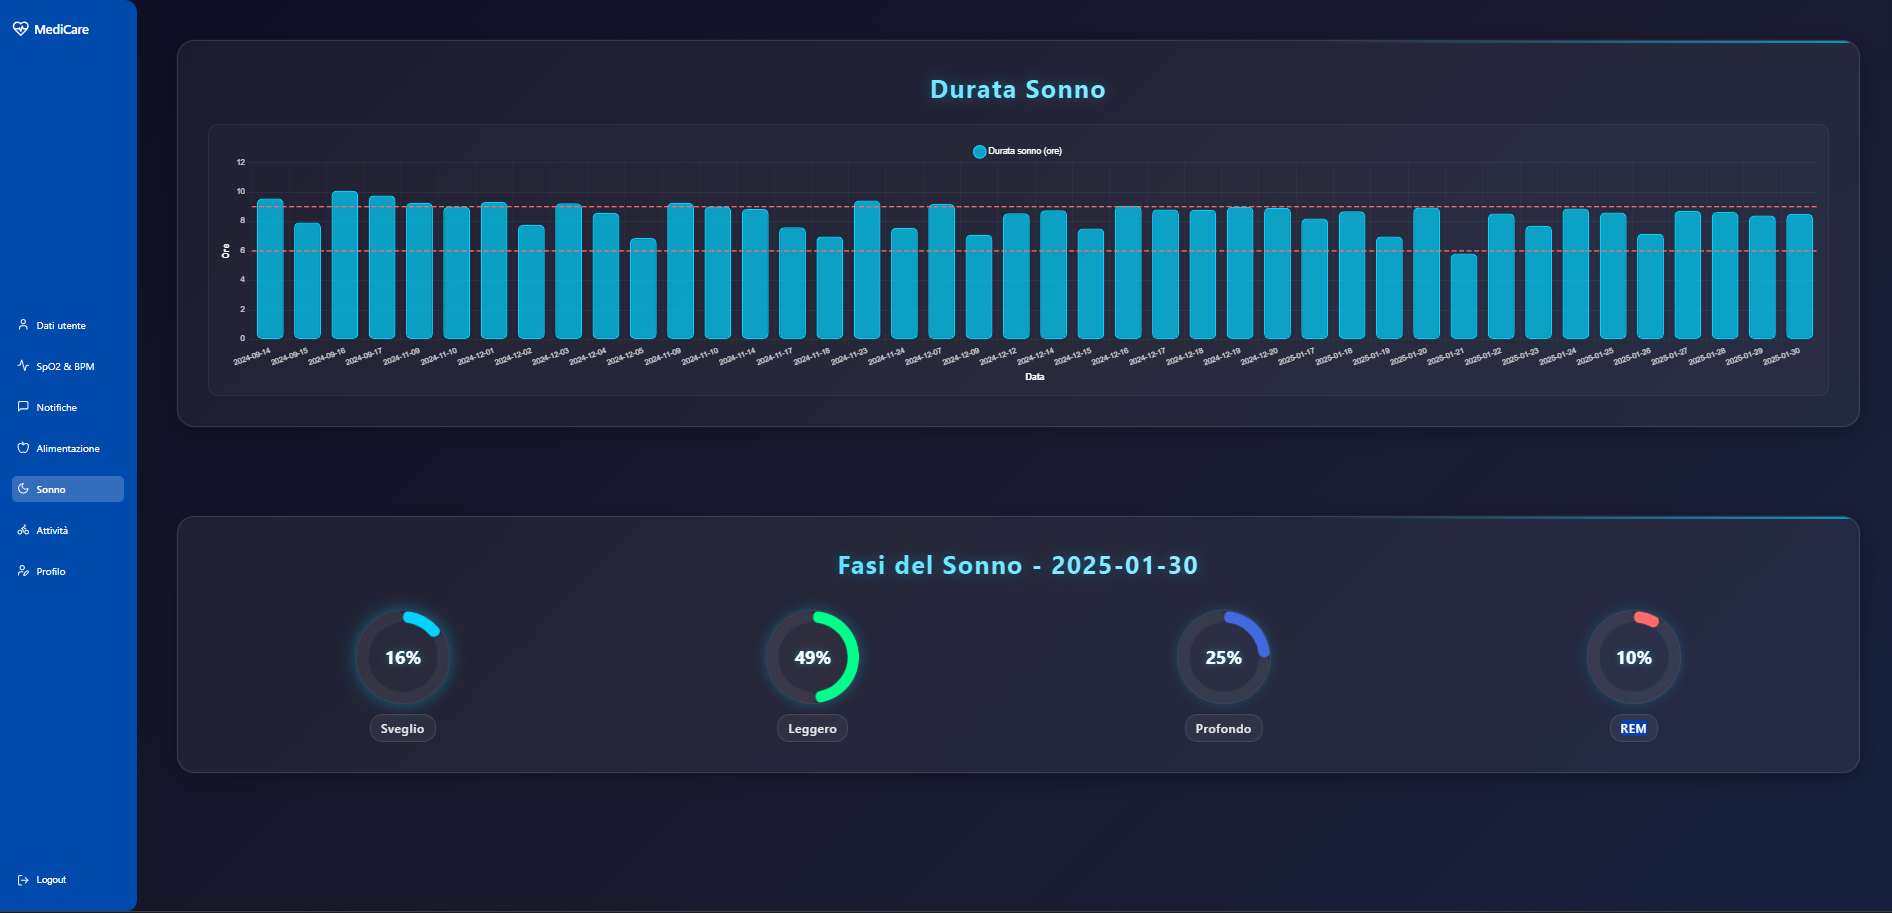Click the 12 value on the y-axis
1892x913 pixels.
(241, 162)
